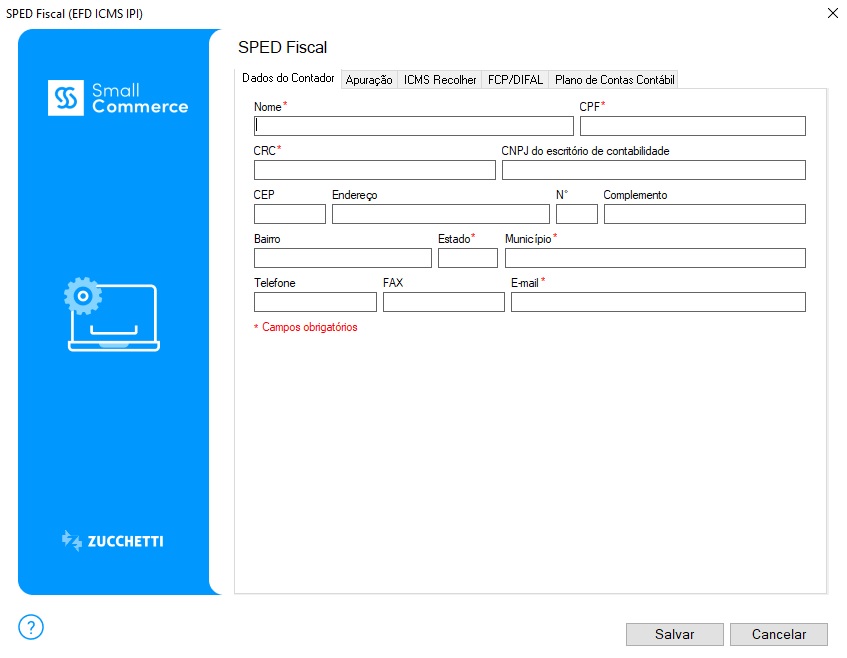
Task: Switch to the Apuração tab
Action: [x=369, y=80]
